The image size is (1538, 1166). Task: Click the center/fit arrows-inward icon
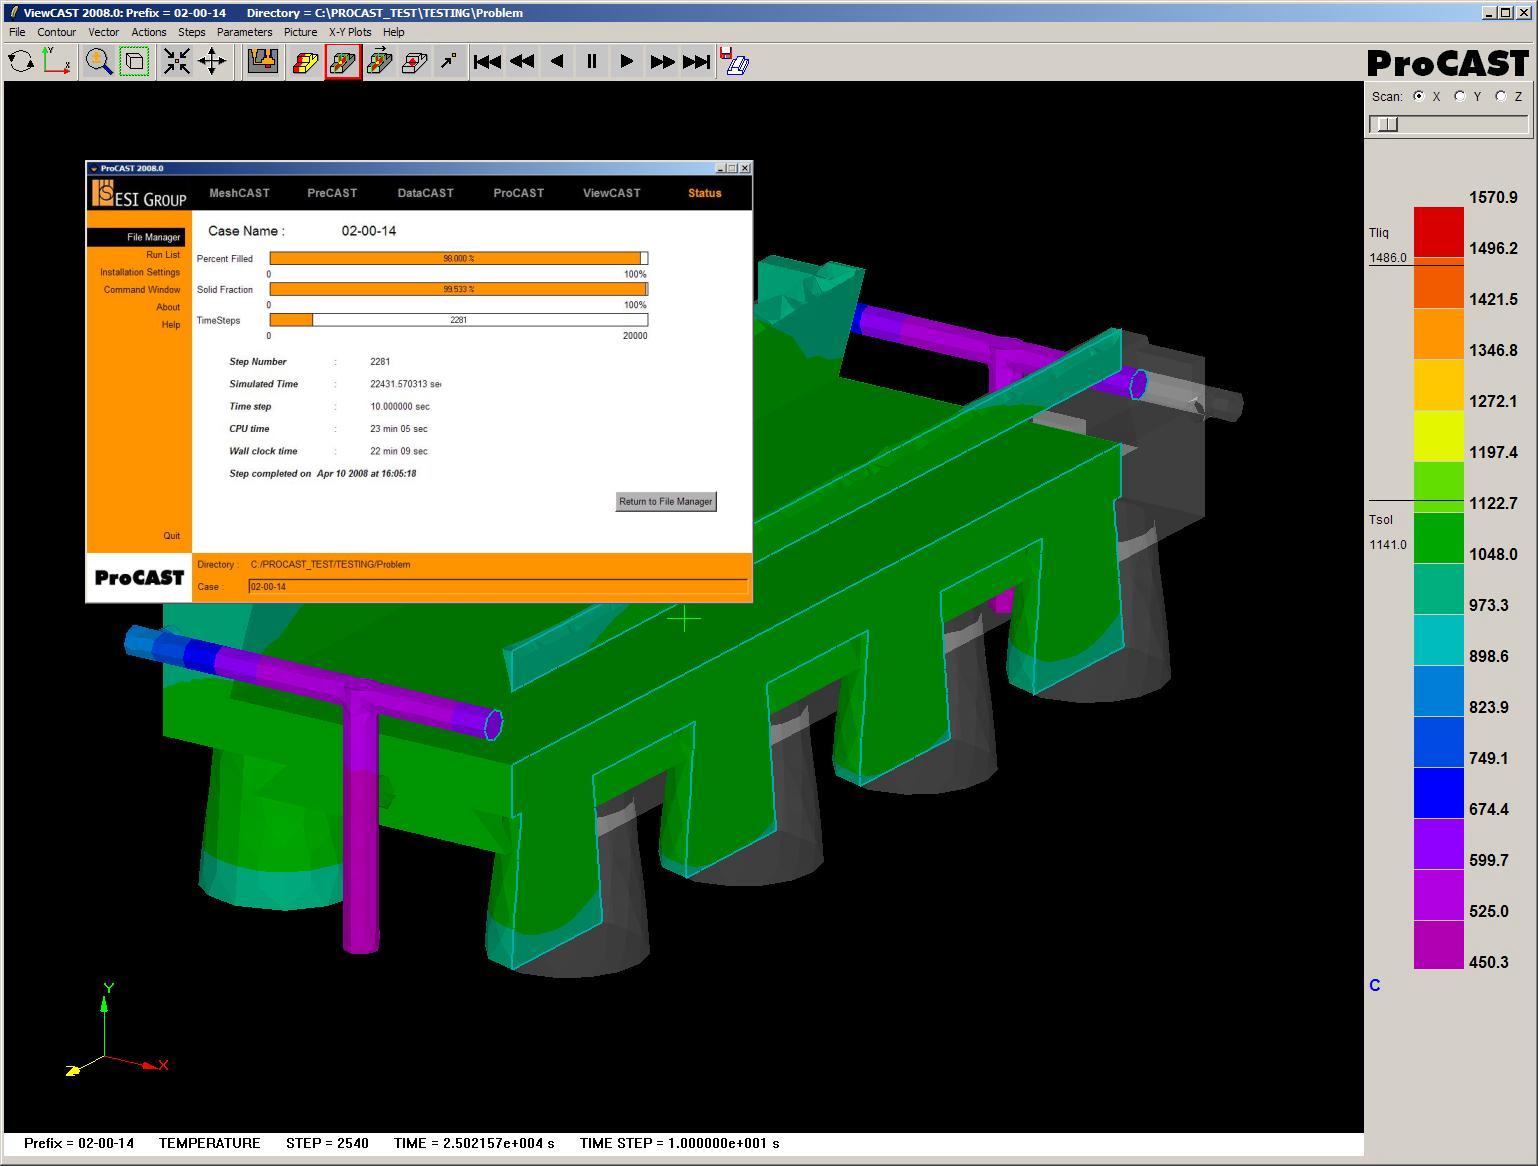(x=177, y=62)
